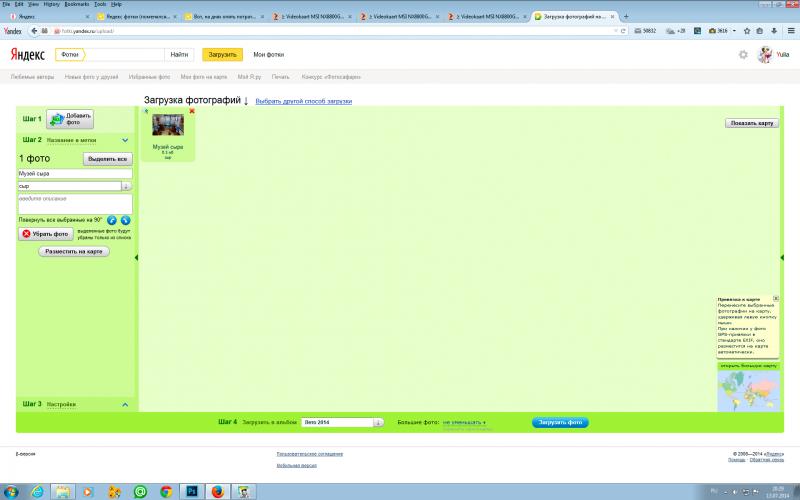Screen dimensions: 800x500
Task: Collapse right map panel arrow
Action: coord(782,258)
